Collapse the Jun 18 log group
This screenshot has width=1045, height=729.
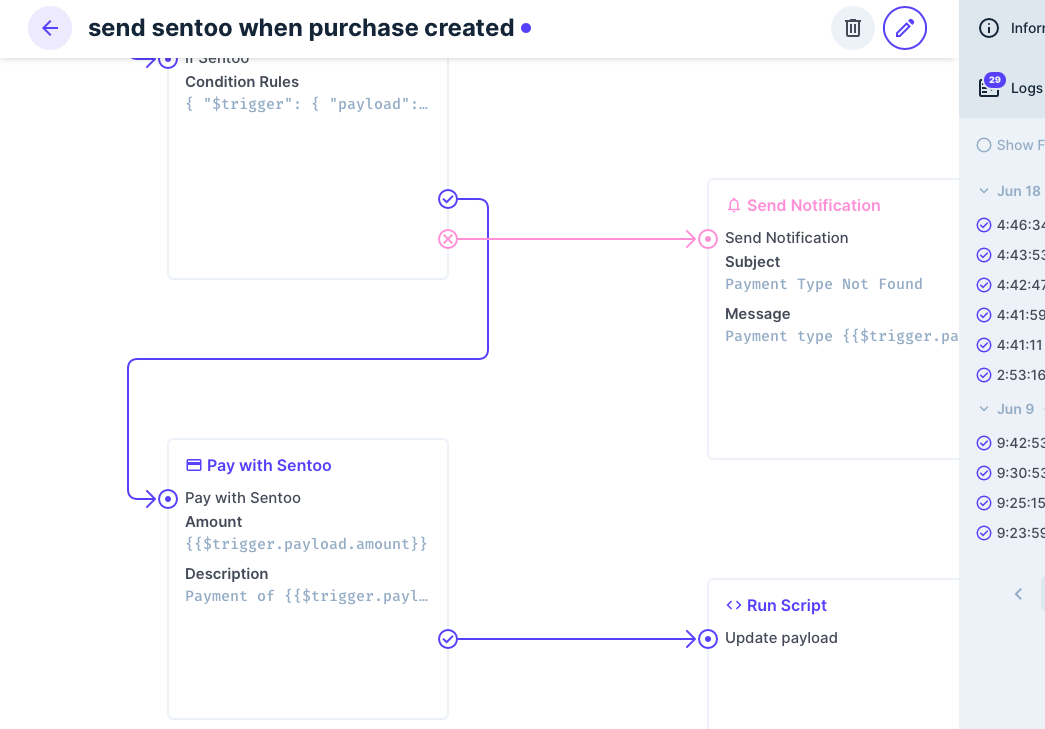[984, 191]
